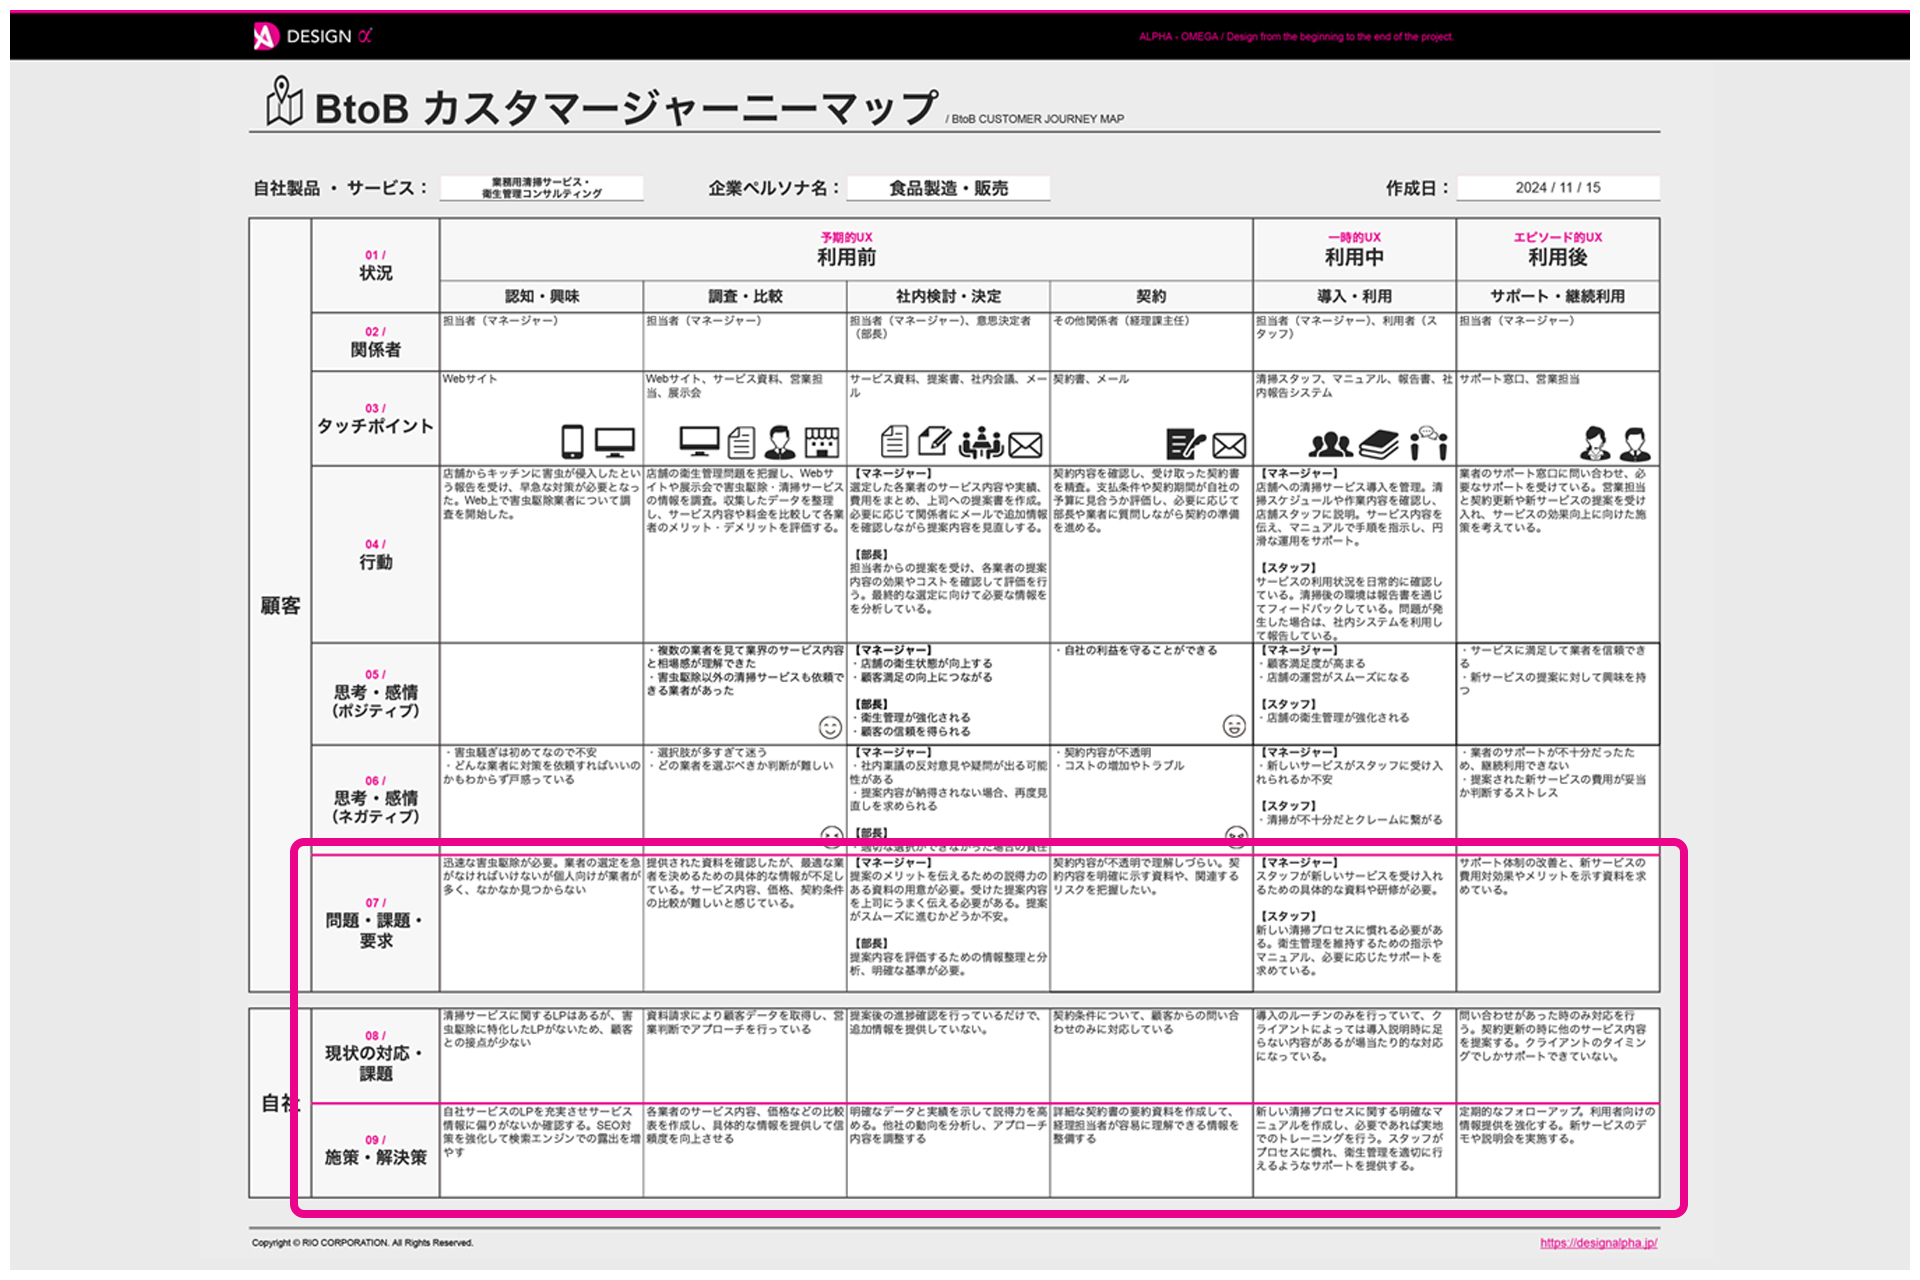Select the サポート・継続利用 column header
The width and height of the screenshot is (1920, 1280).
[x=1557, y=296]
